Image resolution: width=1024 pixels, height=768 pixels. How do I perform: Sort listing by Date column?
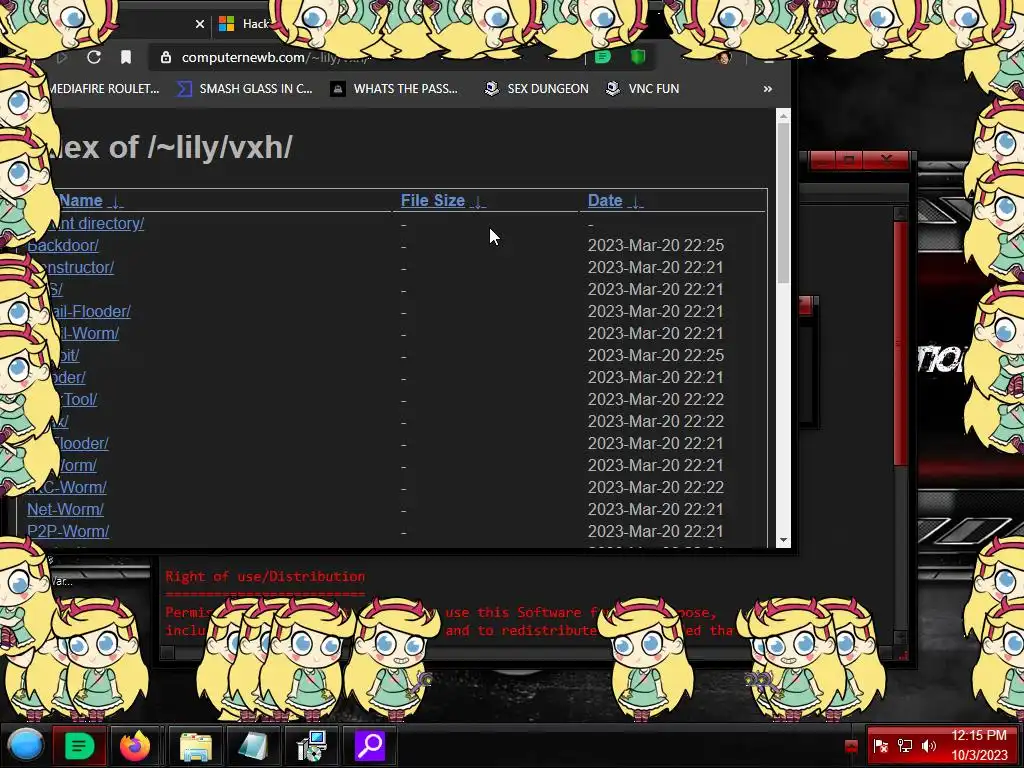(x=605, y=200)
